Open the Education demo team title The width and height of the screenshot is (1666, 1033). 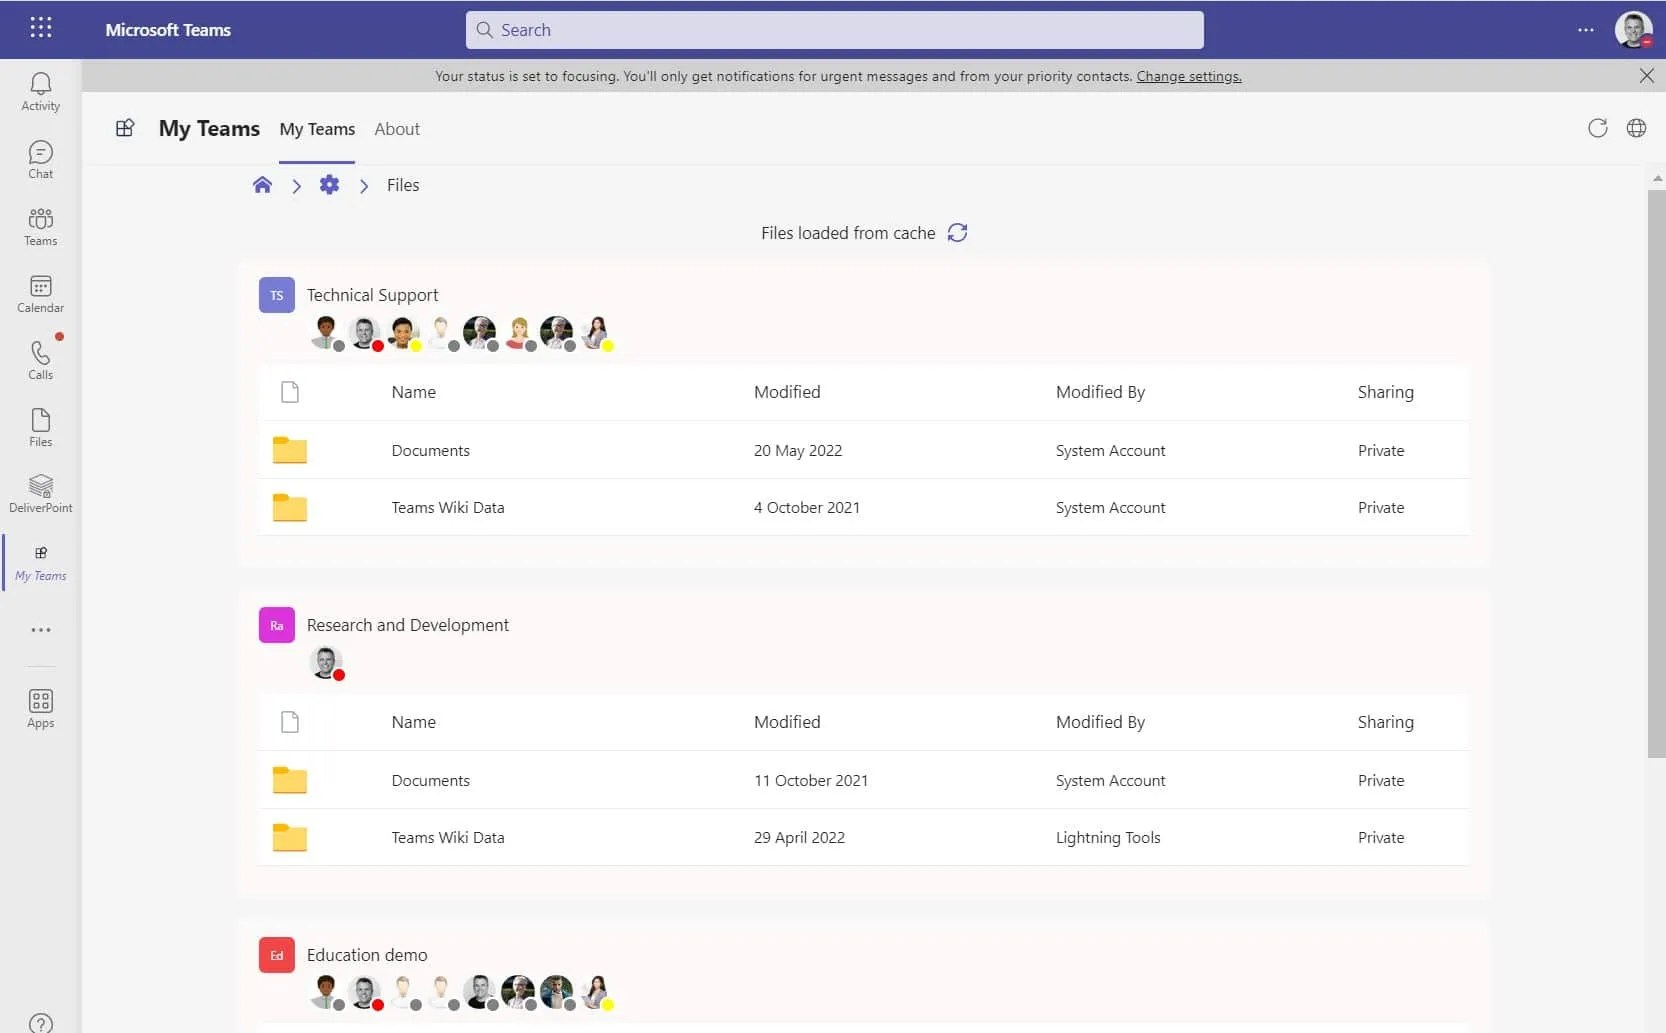pos(367,955)
